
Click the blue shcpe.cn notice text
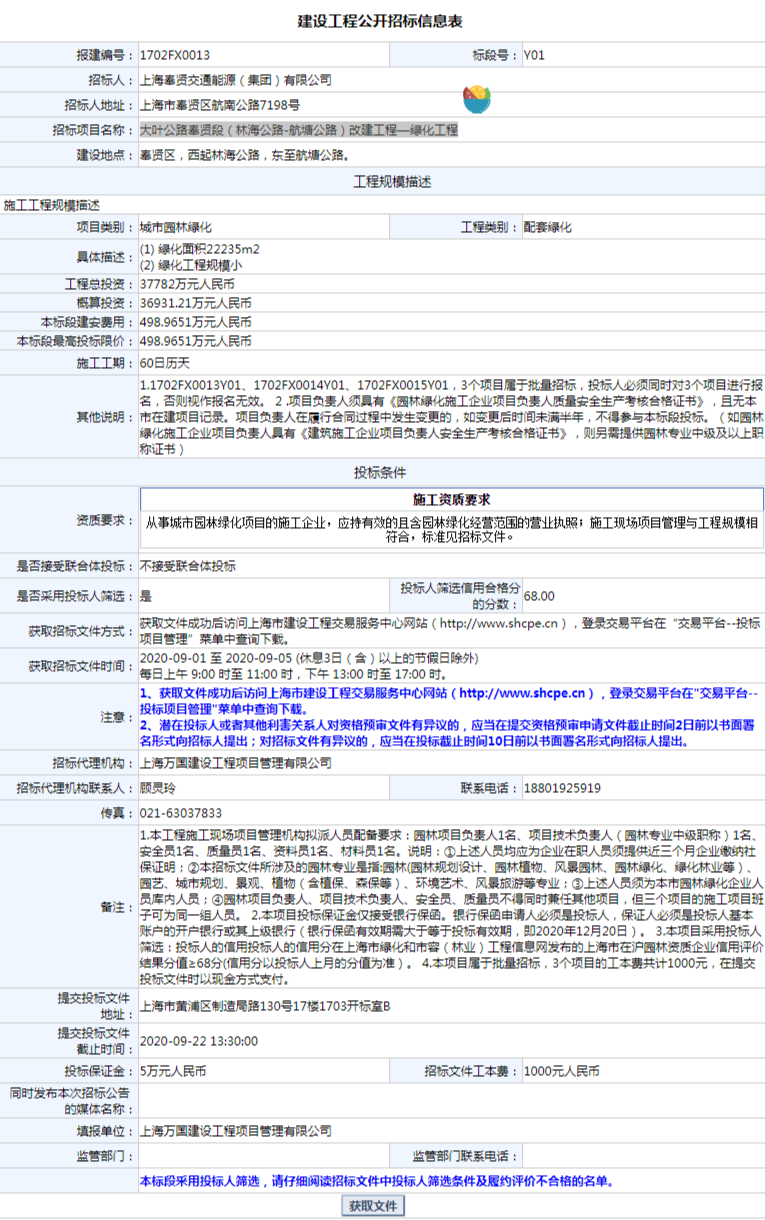pyautogui.click(x=449, y=700)
